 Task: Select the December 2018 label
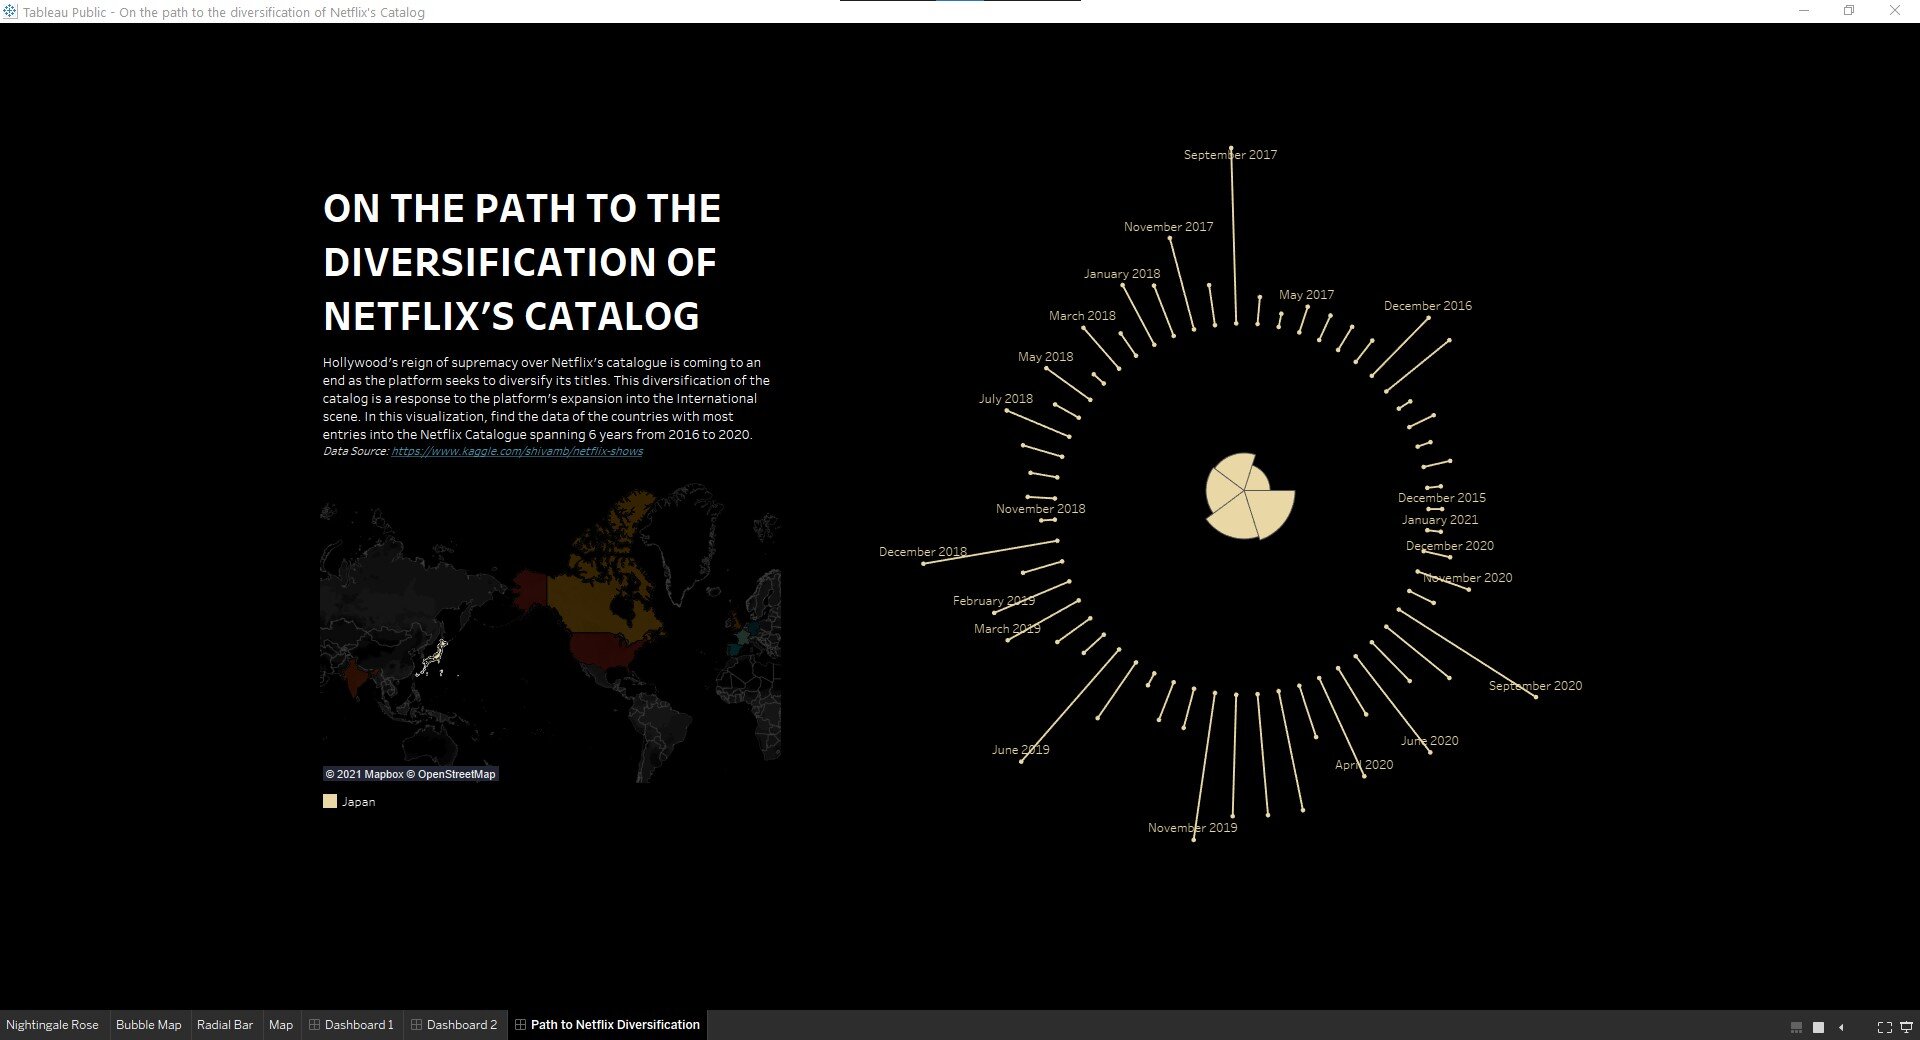[922, 552]
